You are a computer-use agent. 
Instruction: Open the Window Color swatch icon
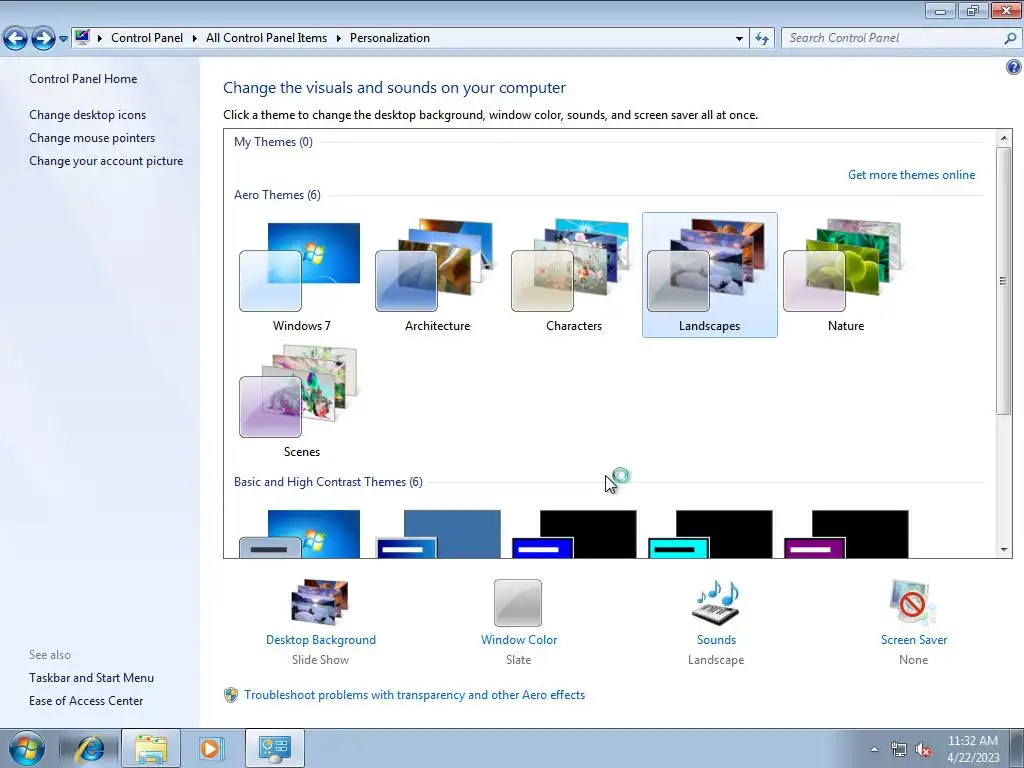[x=518, y=602]
